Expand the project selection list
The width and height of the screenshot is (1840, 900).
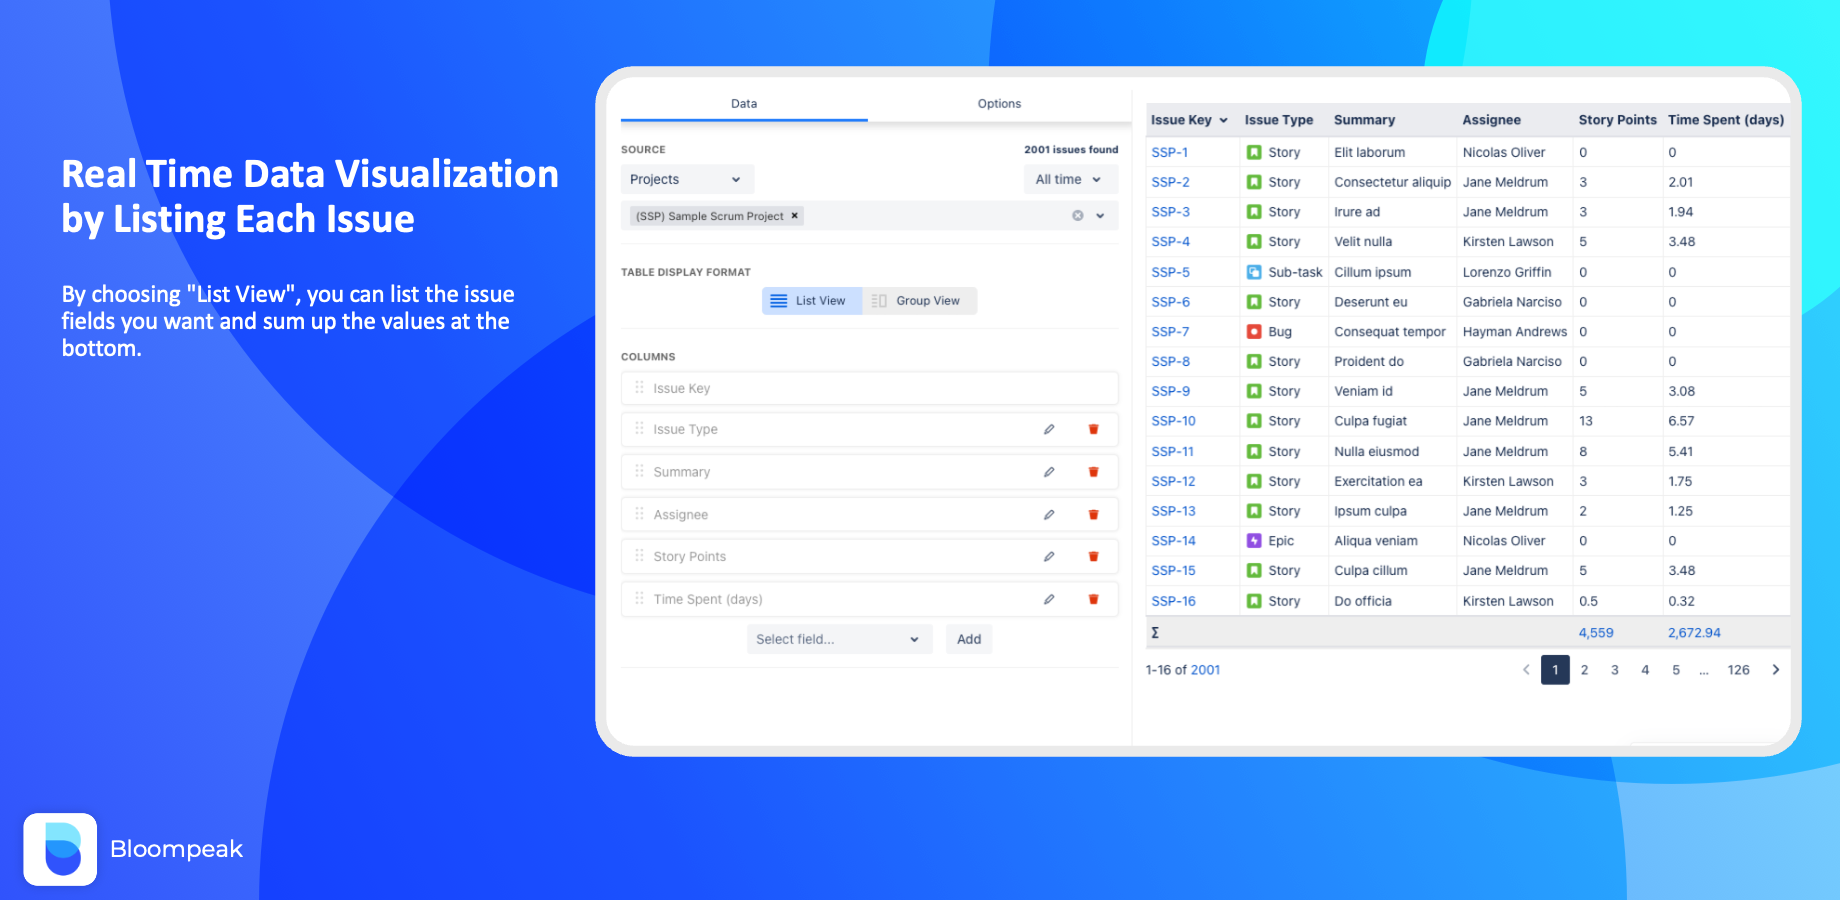click(1100, 216)
